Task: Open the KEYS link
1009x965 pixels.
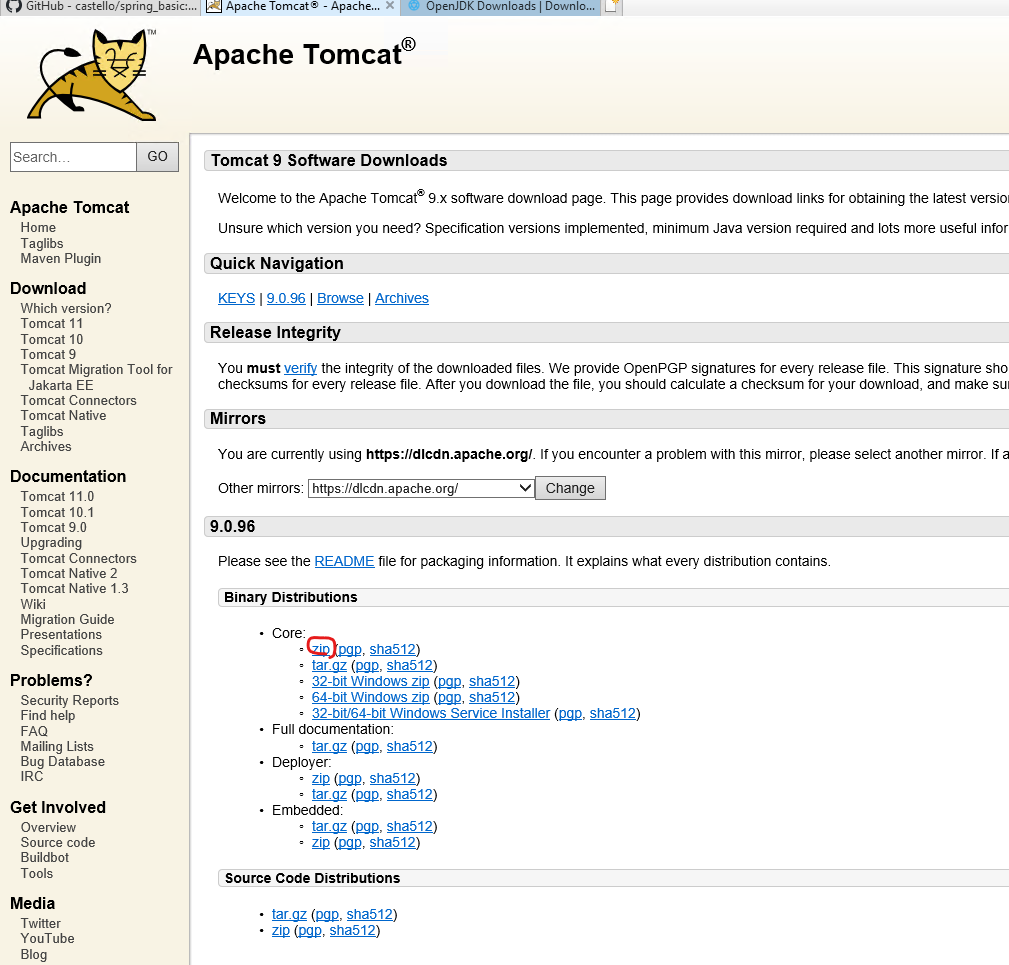Action: [236, 299]
